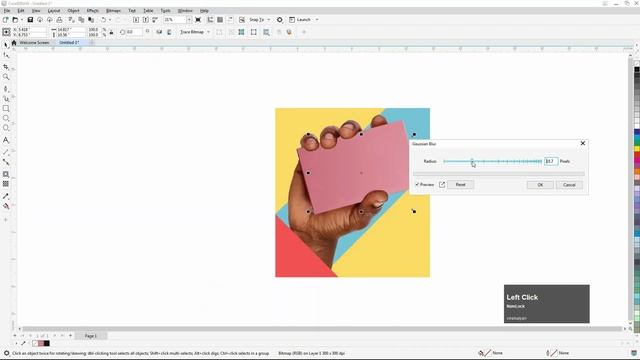The width and height of the screenshot is (640, 360).
Task: Select the Artistic Media tool
Action: pyautogui.click(x=6, y=98)
